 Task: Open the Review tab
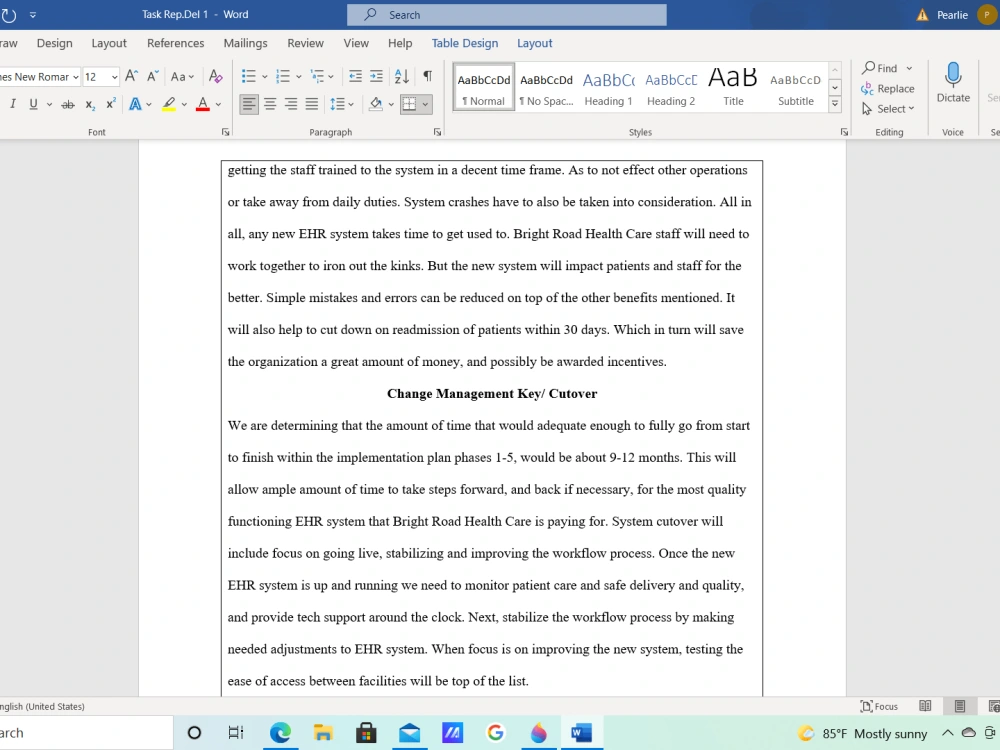[305, 43]
